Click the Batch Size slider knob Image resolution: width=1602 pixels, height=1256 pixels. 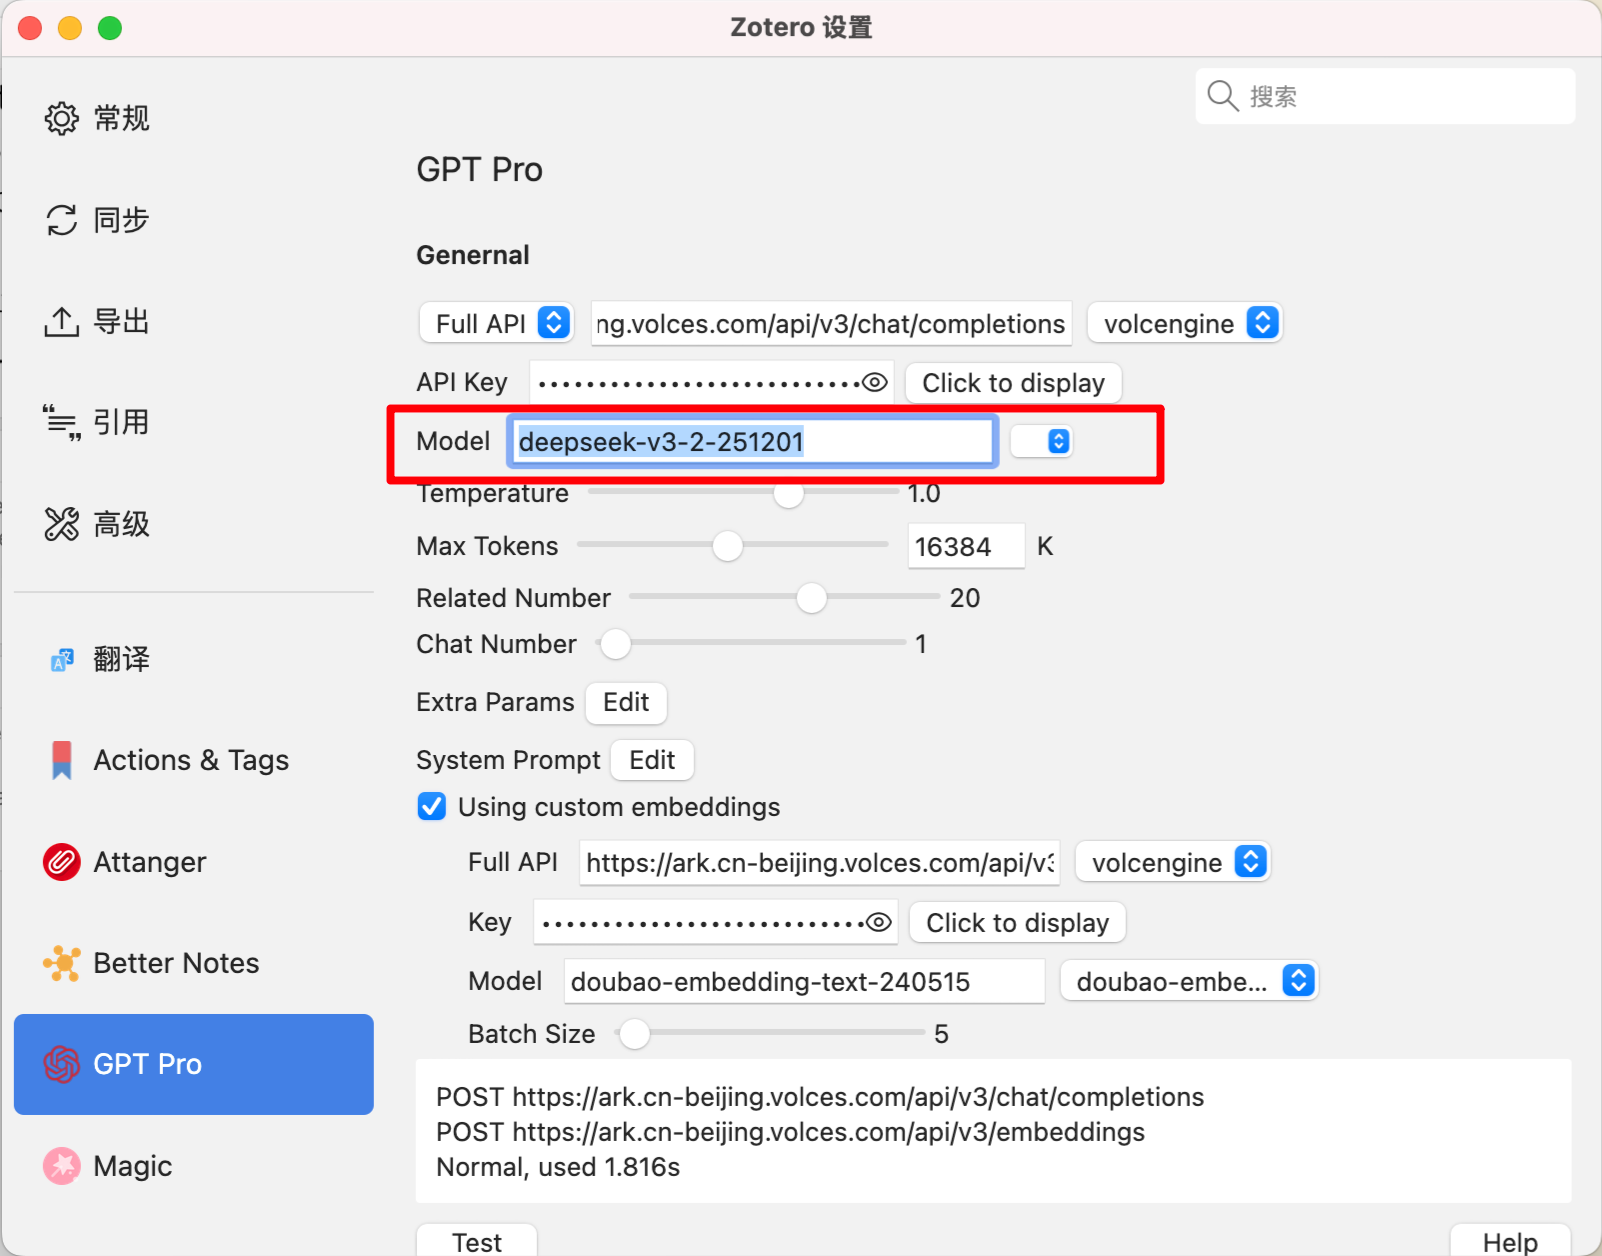(x=634, y=1033)
